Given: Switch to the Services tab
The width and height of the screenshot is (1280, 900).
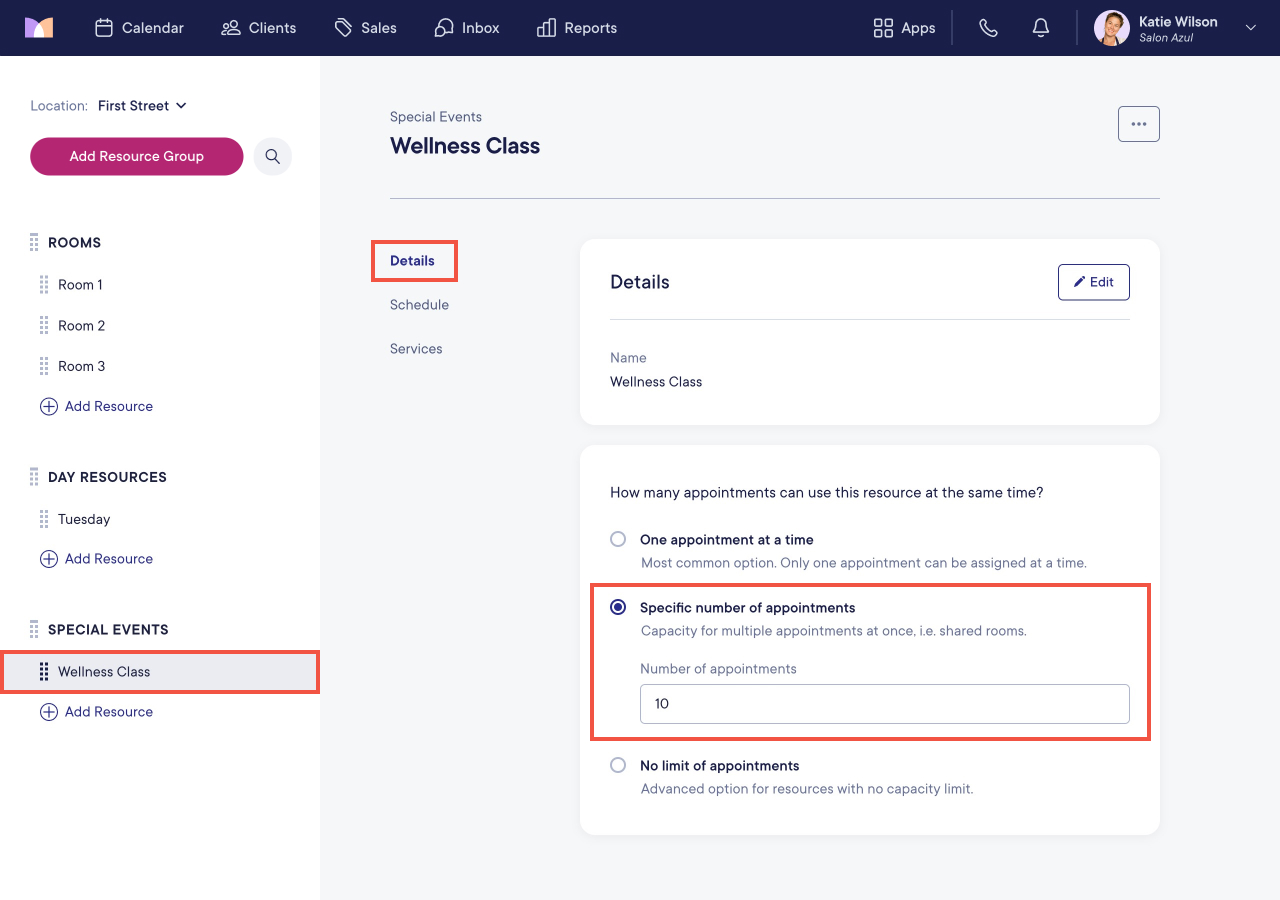Looking at the screenshot, I should pyautogui.click(x=416, y=349).
